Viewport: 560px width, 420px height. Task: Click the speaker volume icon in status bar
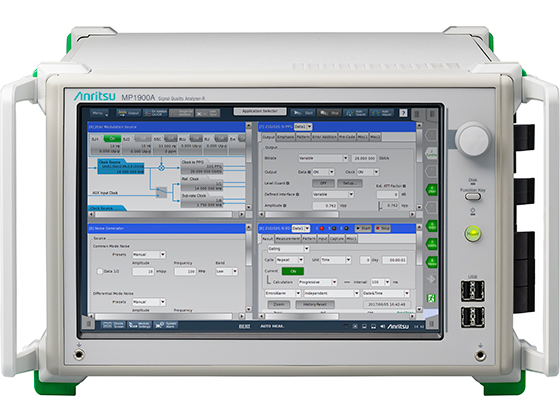click(x=382, y=326)
